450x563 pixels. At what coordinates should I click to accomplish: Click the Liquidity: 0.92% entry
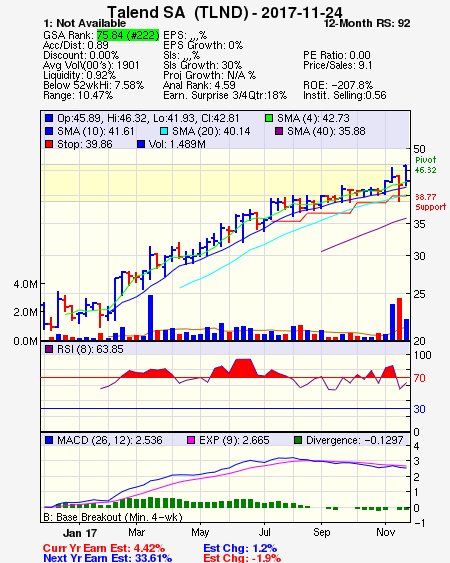[x=79, y=75]
